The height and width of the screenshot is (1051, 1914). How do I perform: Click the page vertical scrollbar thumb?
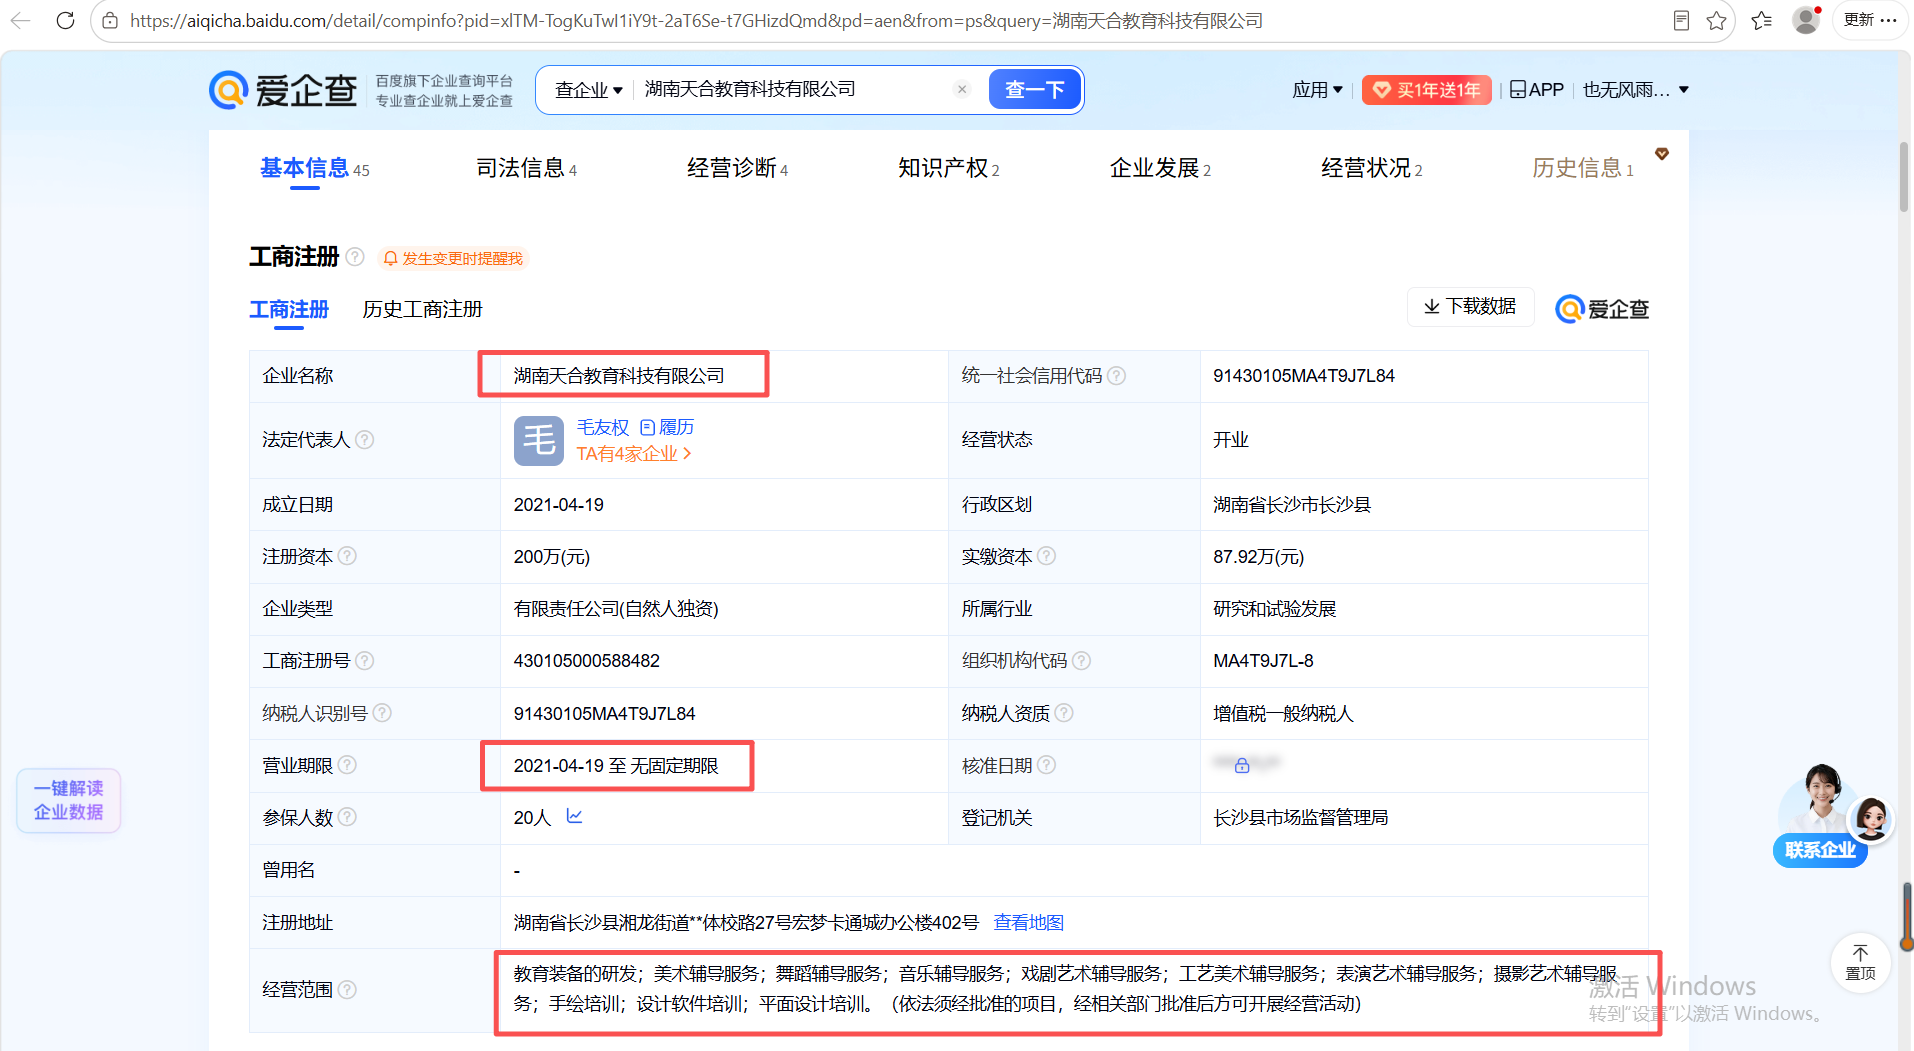1904,176
